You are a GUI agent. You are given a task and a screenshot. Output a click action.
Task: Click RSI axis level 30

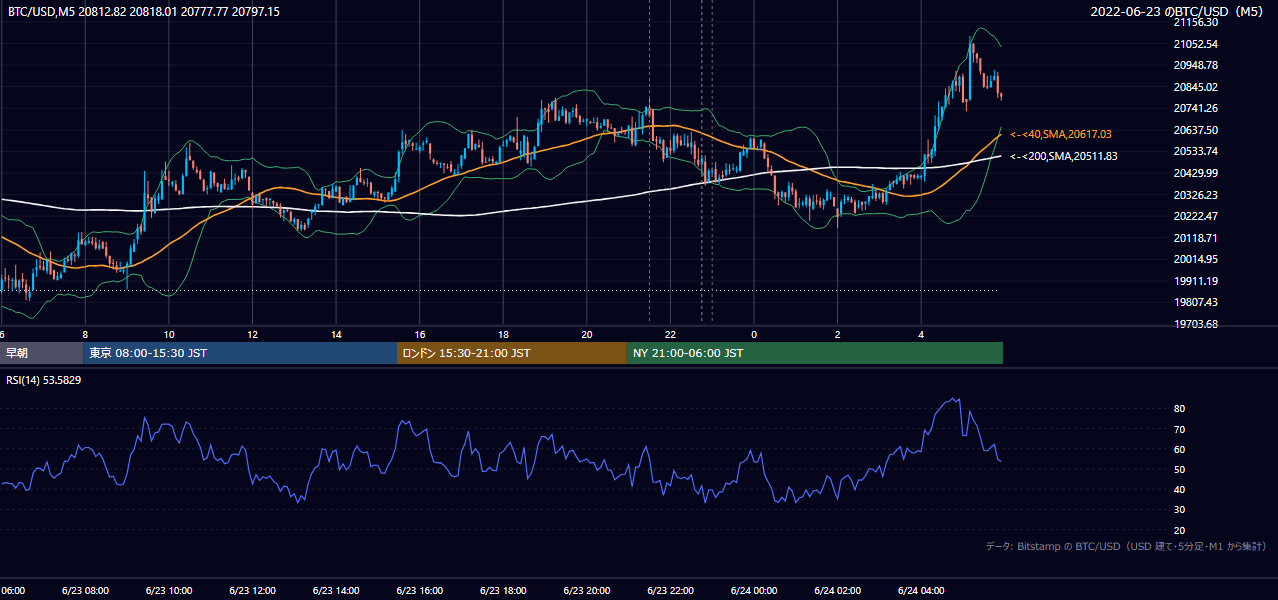(1180, 510)
